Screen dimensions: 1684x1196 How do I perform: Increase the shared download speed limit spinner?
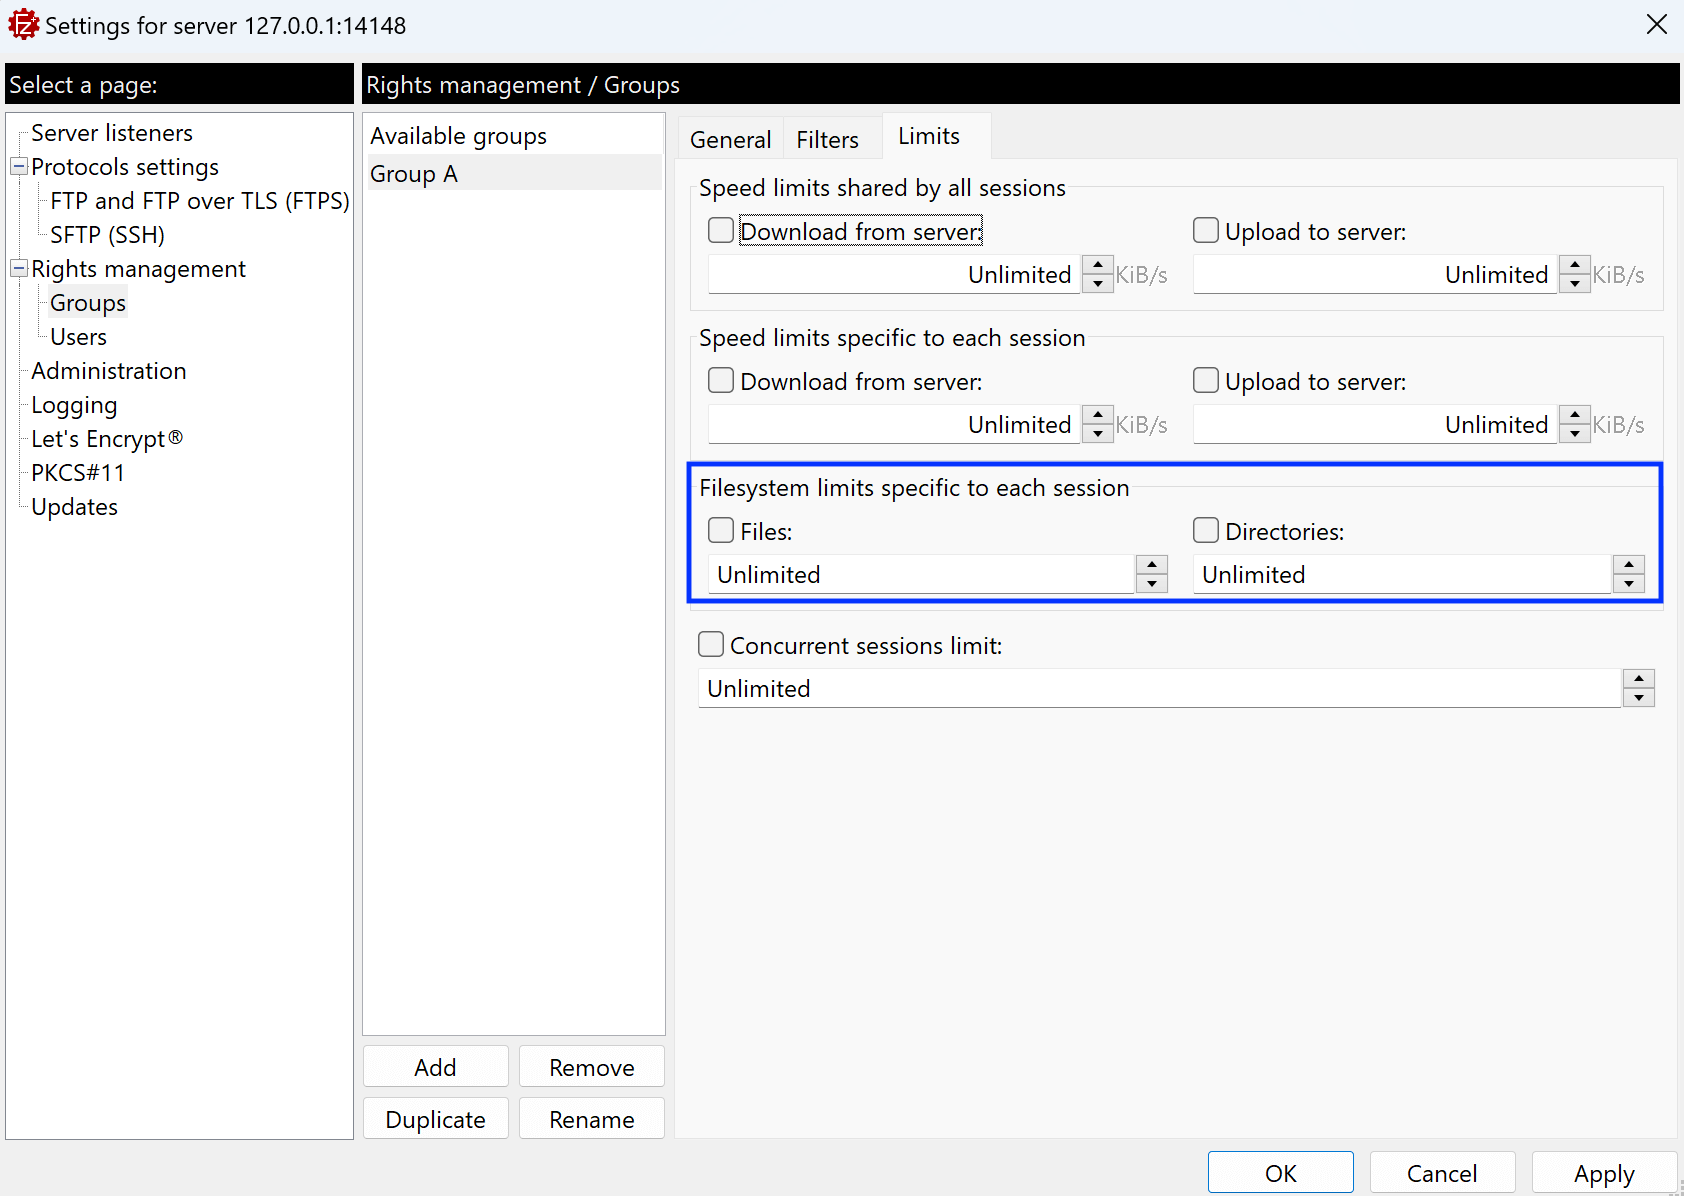tap(1098, 265)
